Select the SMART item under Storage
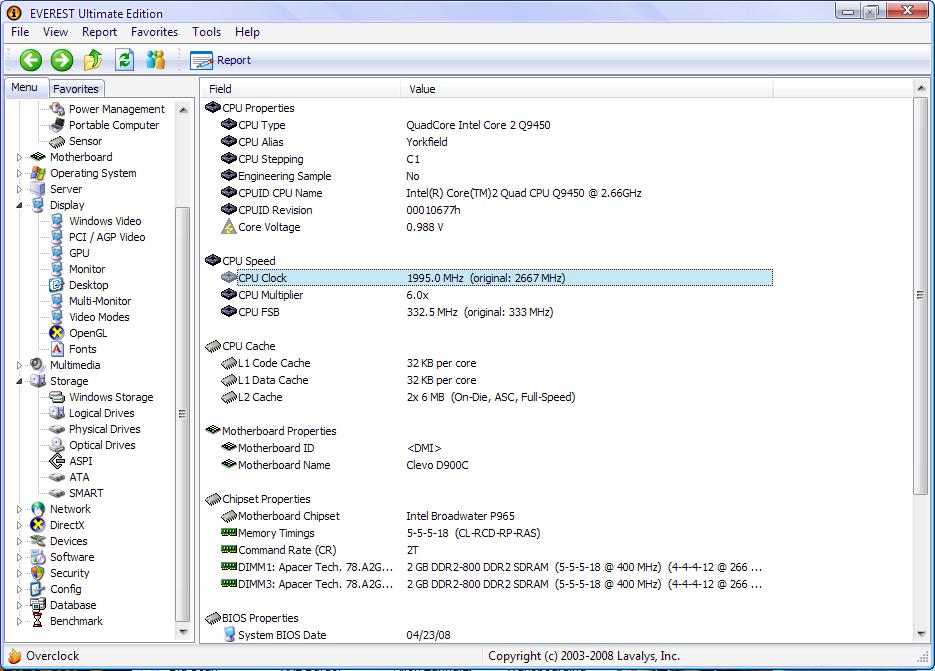935x671 pixels. point(85,493)
